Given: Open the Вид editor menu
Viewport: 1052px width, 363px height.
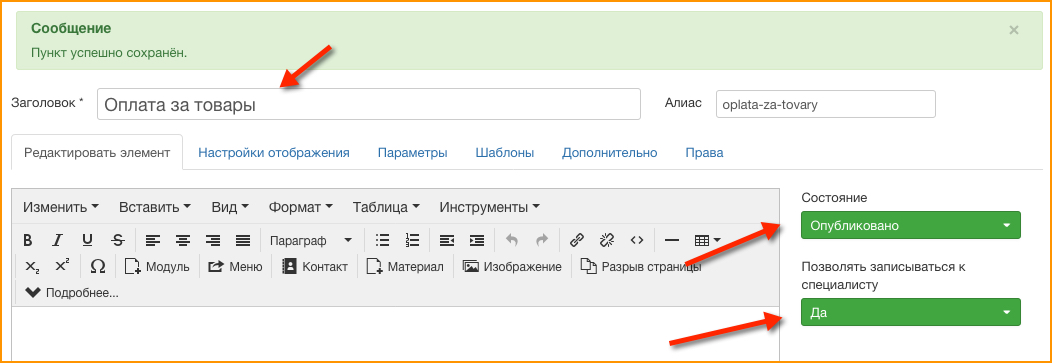Looking at the screenshot, I should pos(230,207).
